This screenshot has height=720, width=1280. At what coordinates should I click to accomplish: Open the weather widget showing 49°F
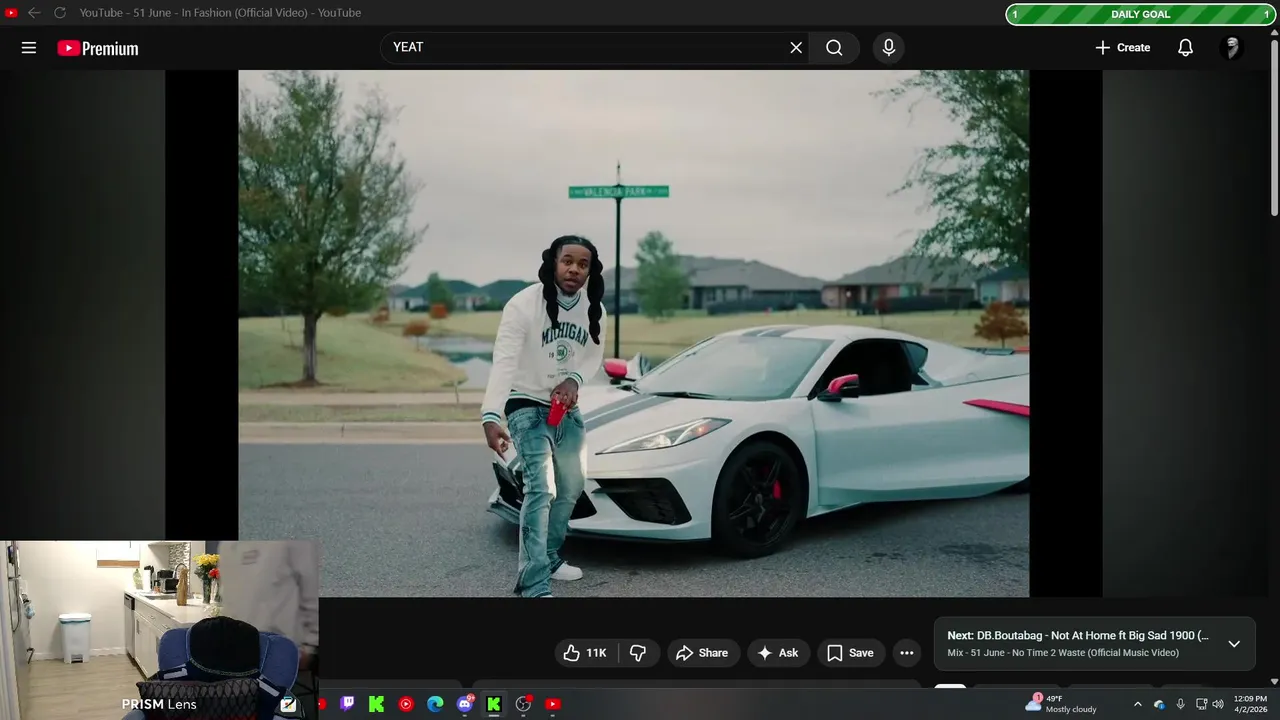tap(1061, 704)
